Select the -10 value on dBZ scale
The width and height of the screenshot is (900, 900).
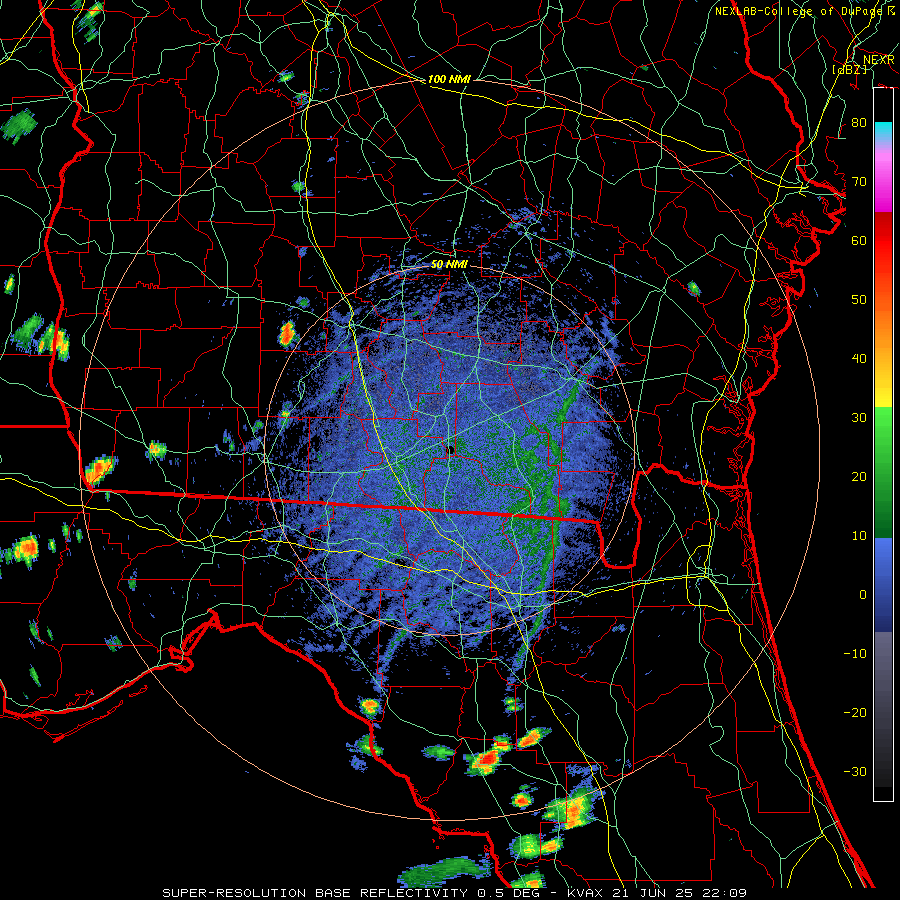[855, 654]
